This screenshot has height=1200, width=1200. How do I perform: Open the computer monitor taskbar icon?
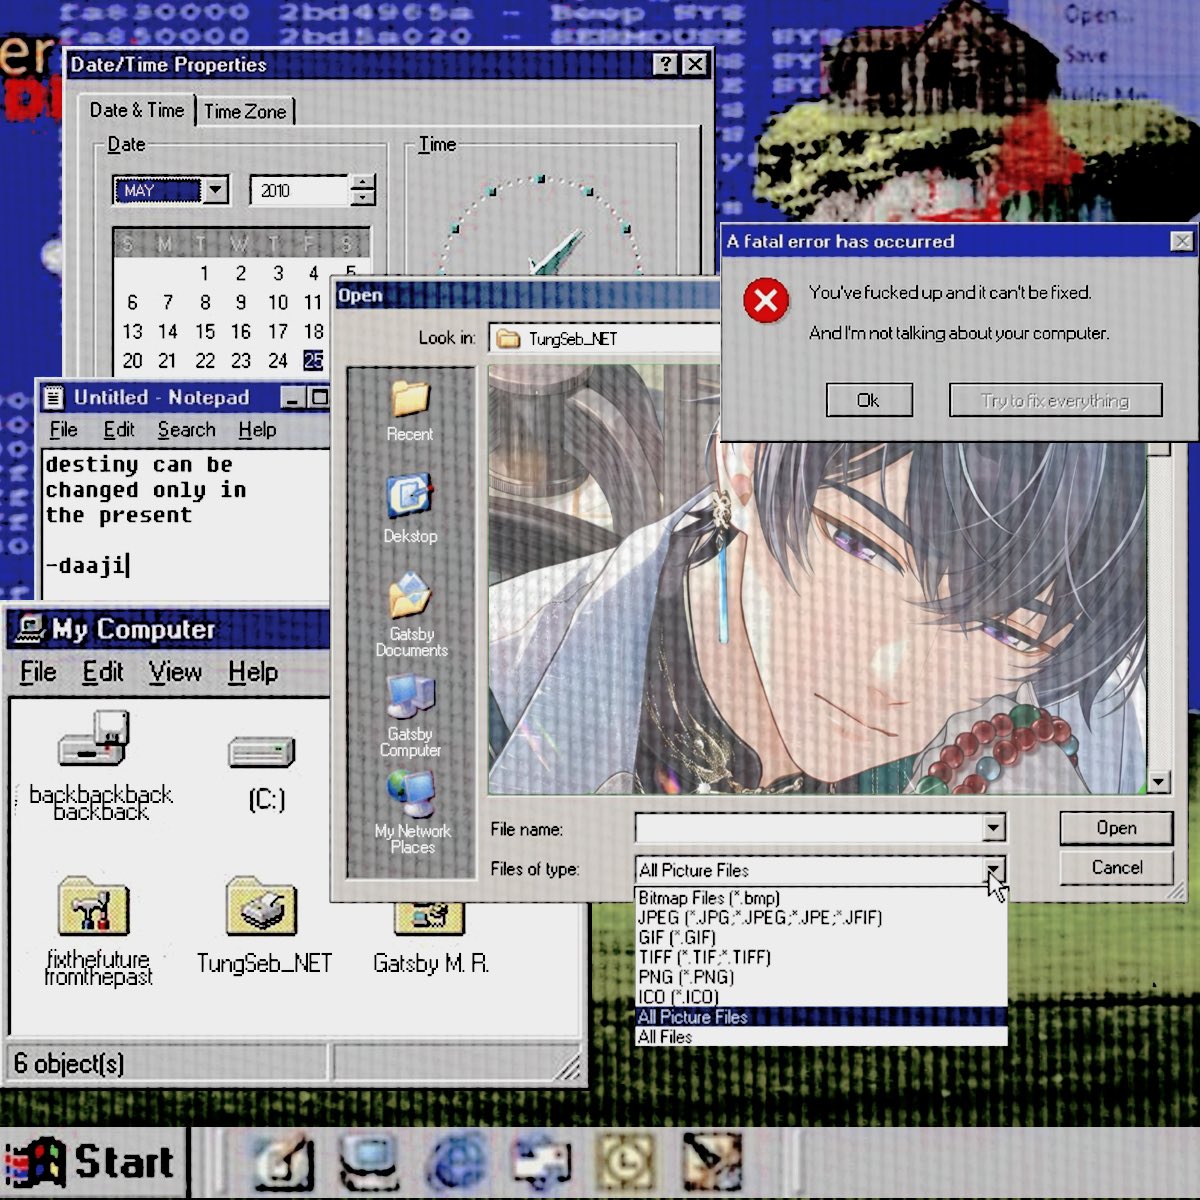[x=369, y=1163]
